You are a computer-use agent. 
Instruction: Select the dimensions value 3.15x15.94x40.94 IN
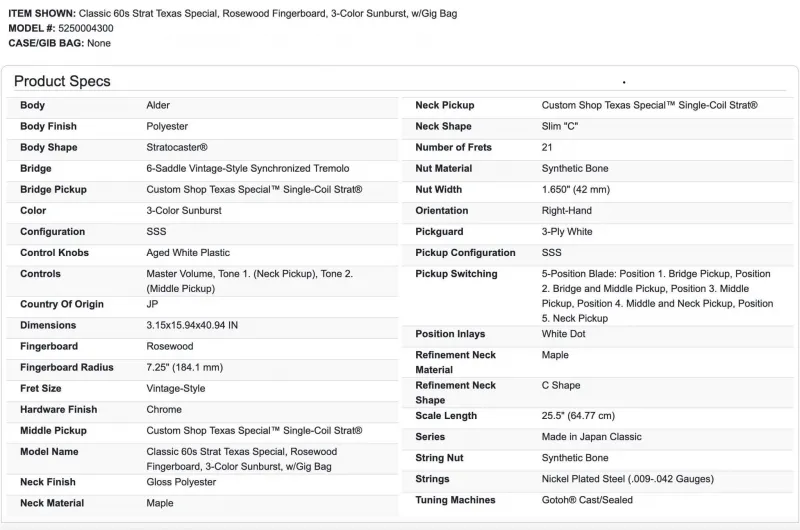[x=192, y=325]
